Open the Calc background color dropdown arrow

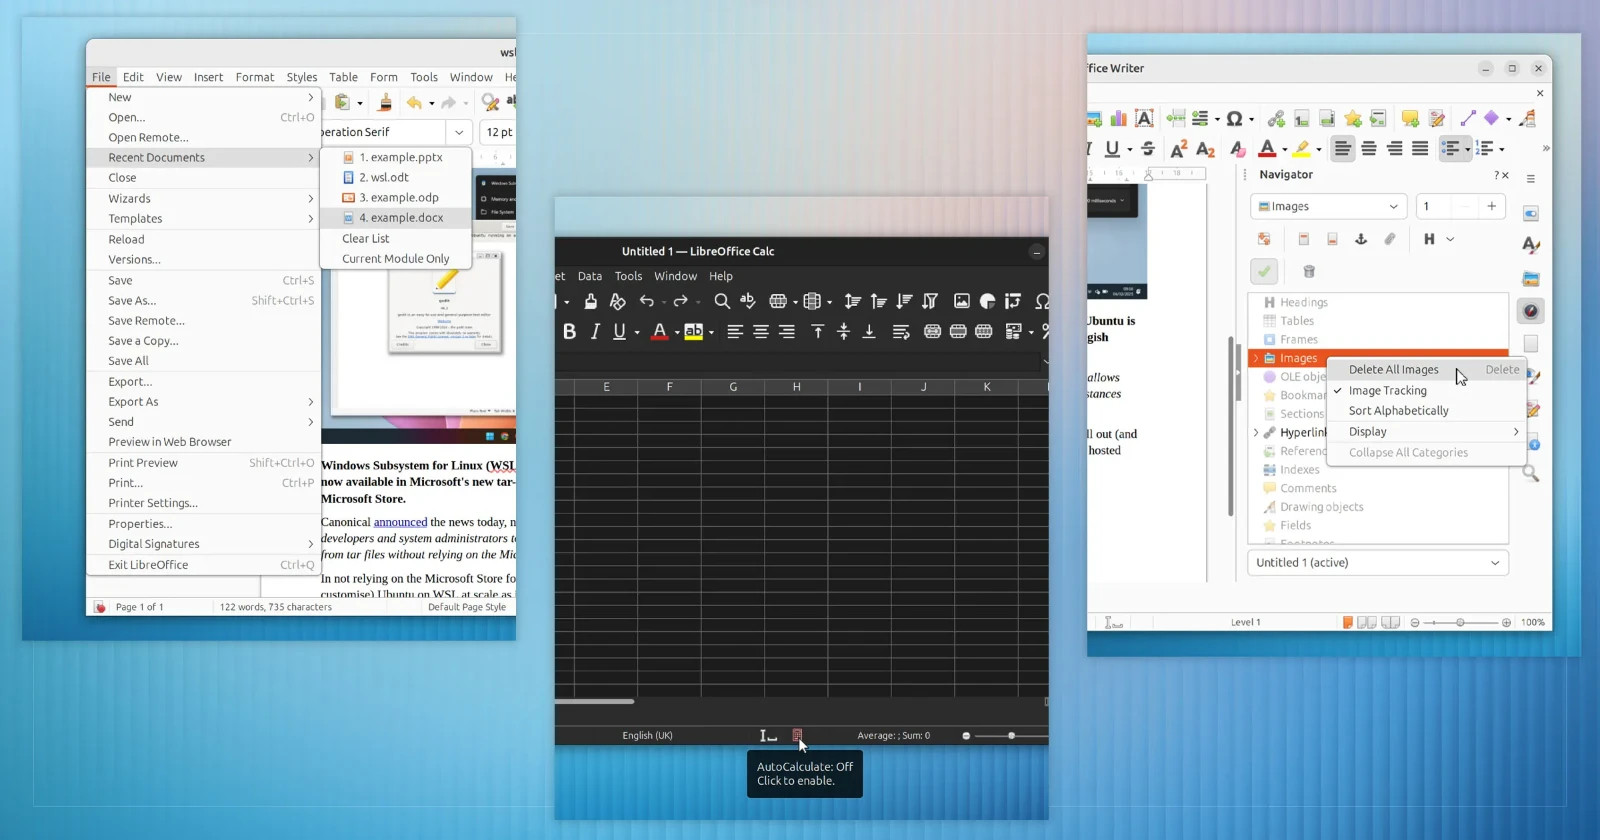pos(711,331)
